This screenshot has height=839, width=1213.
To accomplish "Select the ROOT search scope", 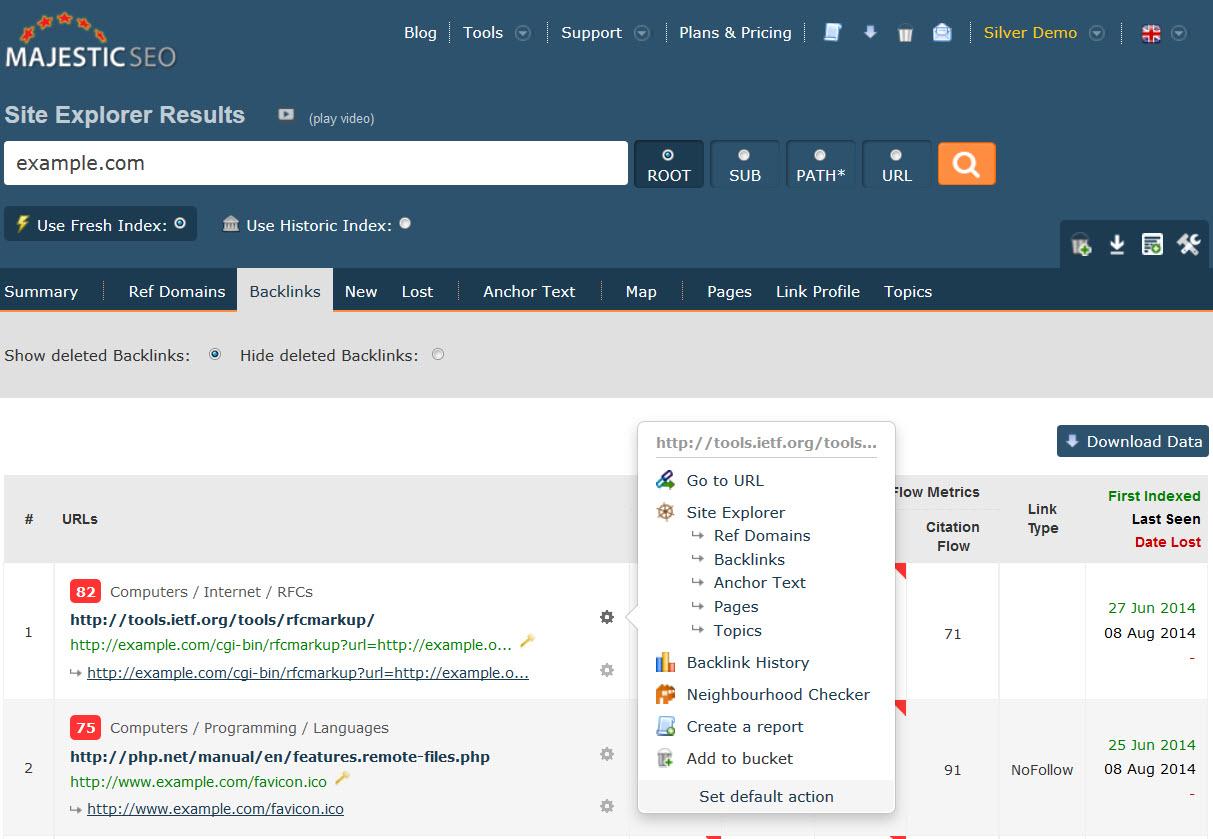I will click(x=669, y=164).
